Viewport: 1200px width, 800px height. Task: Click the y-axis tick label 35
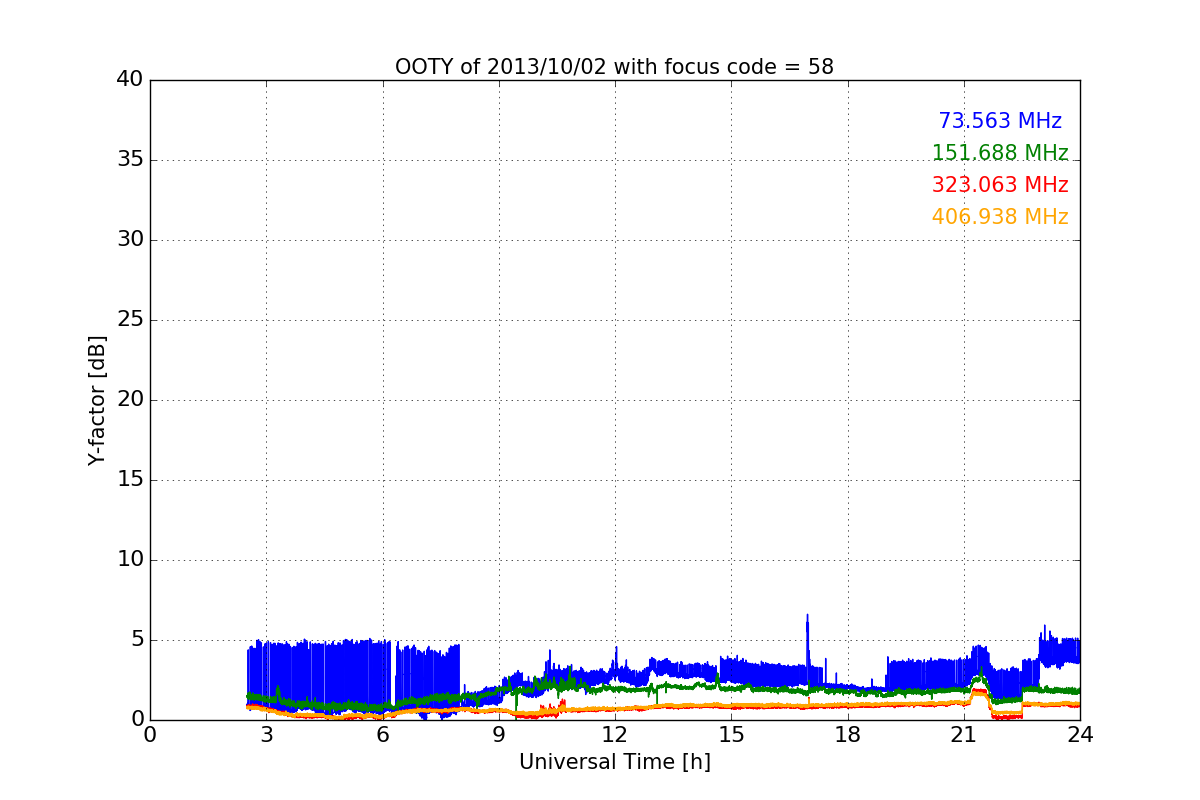pyautogui.click(x=129, y=160)
